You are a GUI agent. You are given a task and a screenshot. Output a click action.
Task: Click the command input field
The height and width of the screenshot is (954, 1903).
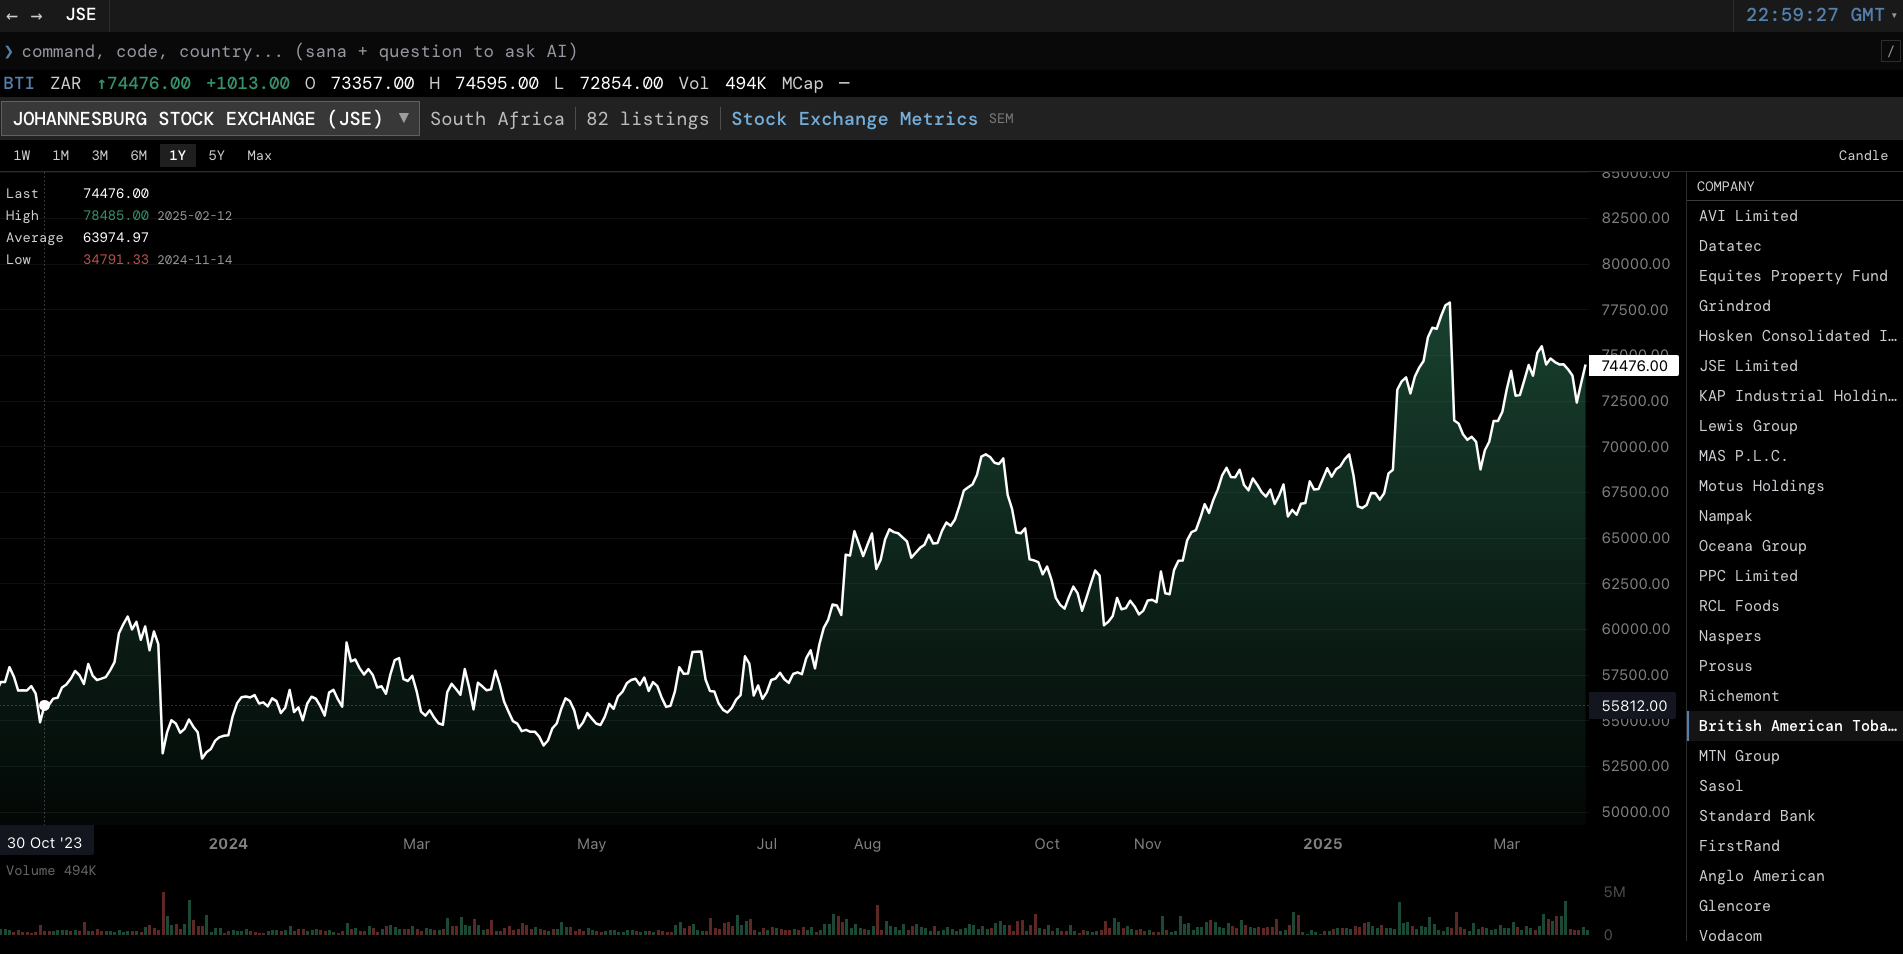click(x=400, y=51)
